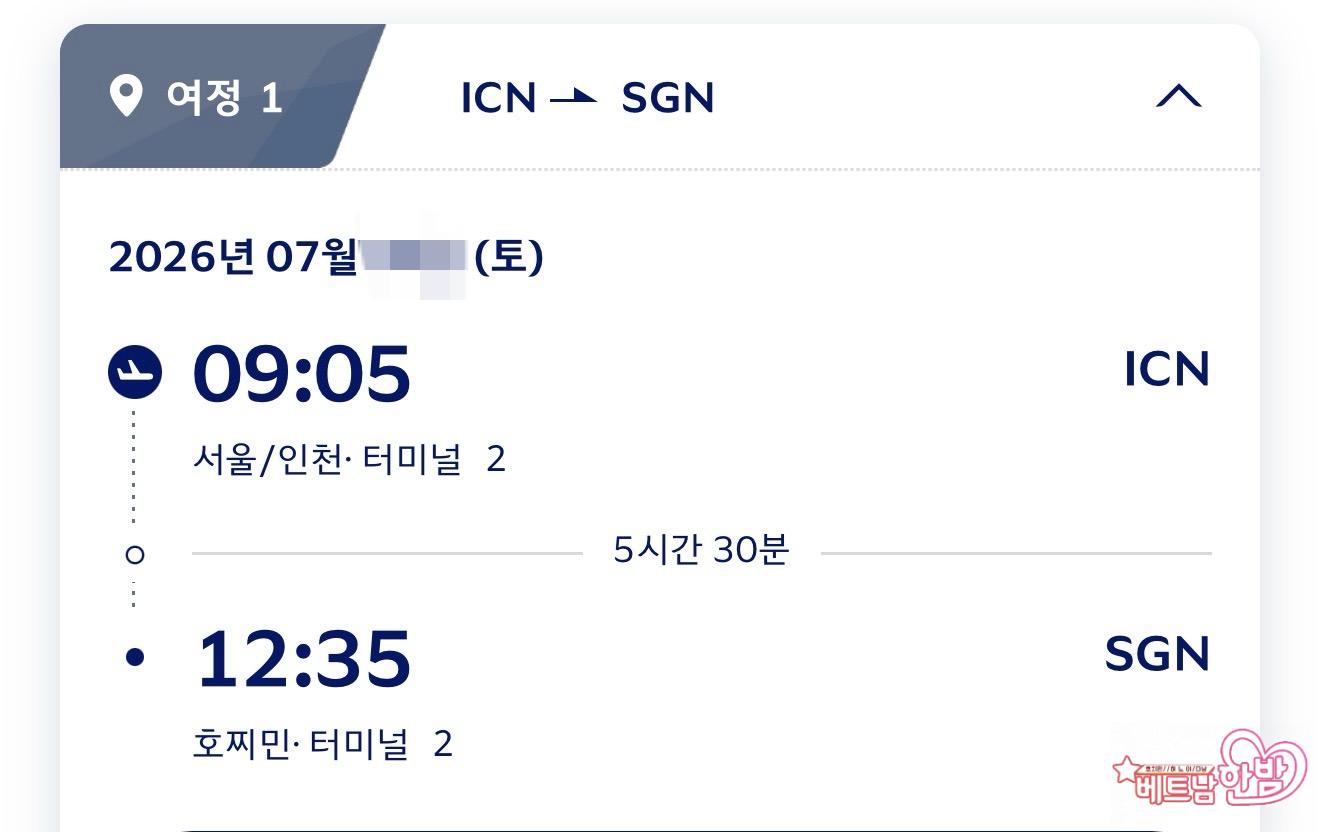Click the SGN airport code beside 12:35
1320x832 pixels.
tap(1156, 654)
